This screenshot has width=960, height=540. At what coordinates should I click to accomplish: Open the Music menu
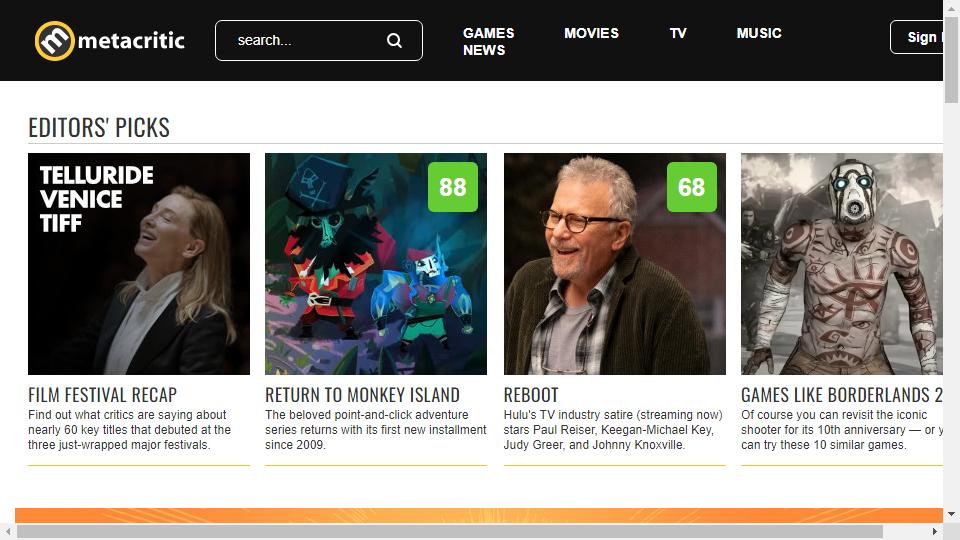click(x=759, y=33)
